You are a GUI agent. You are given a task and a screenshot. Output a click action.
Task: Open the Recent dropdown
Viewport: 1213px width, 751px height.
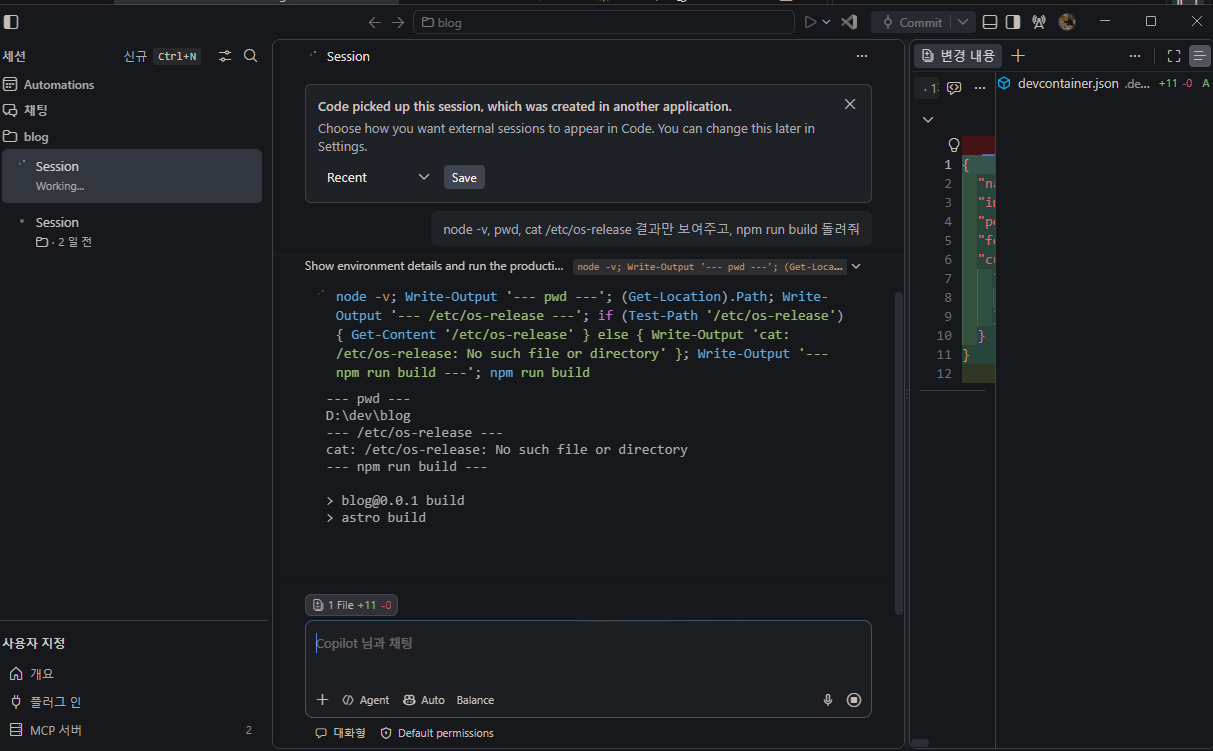(377, 177)
